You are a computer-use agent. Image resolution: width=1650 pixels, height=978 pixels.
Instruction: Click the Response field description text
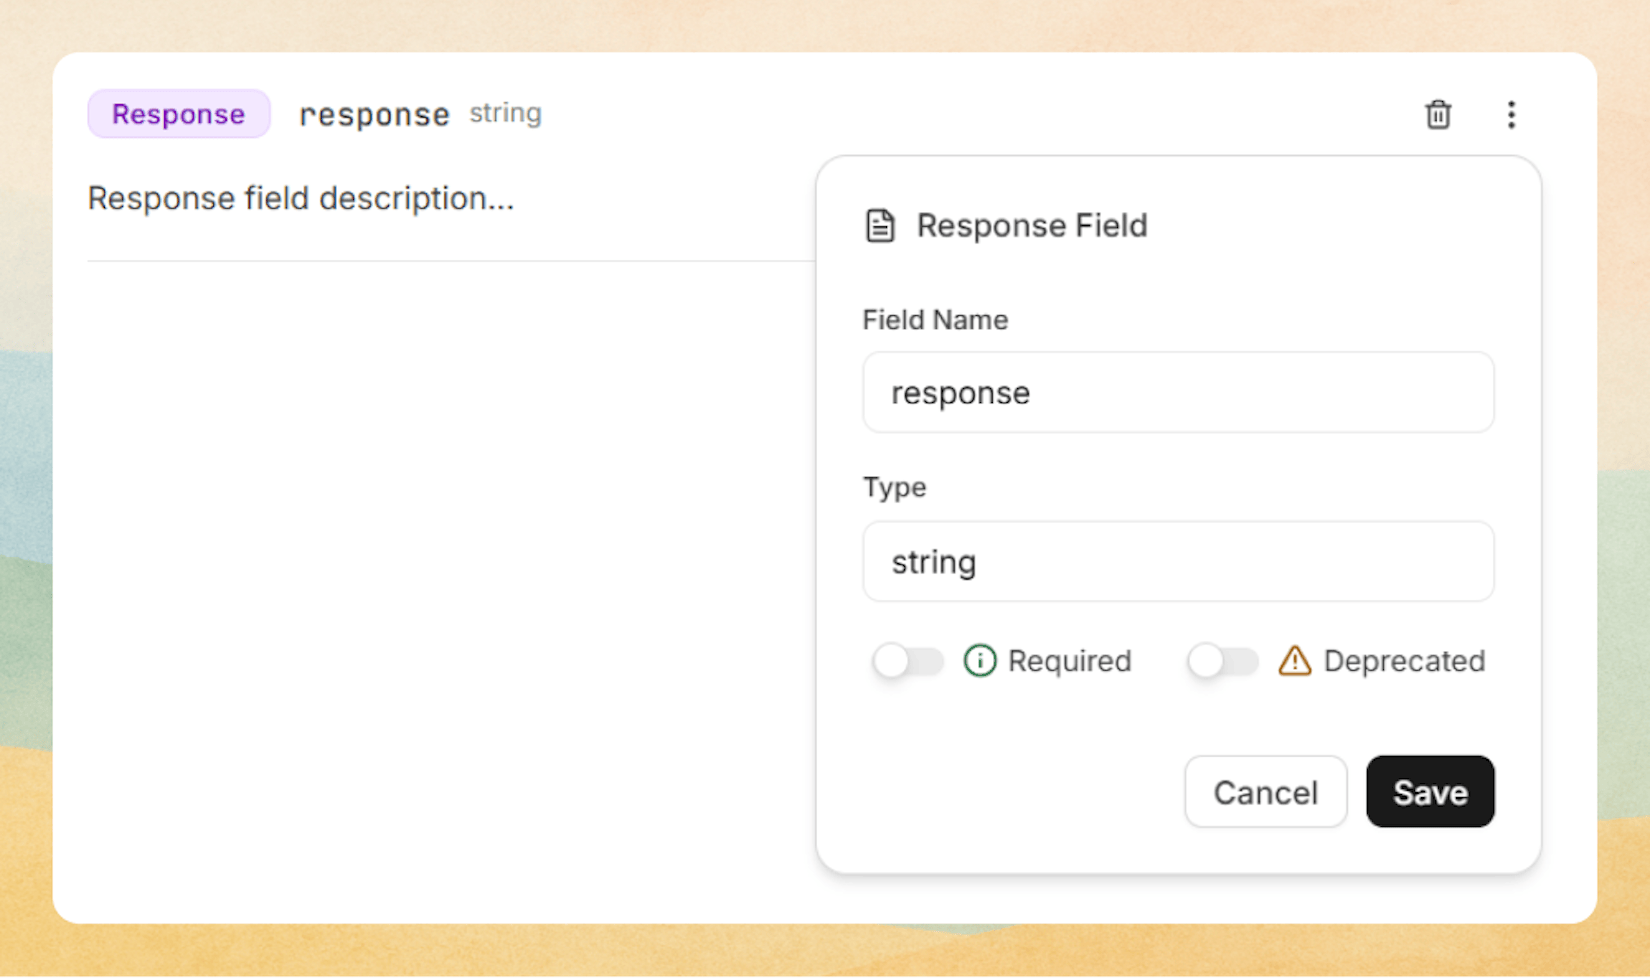300,198
